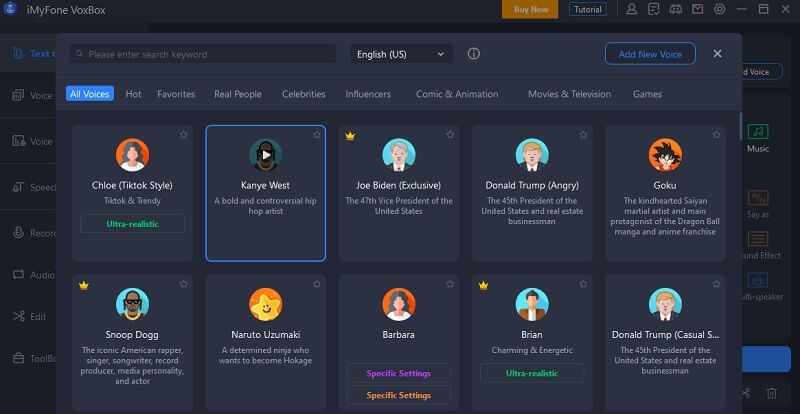Image resolution: width=800 pixels, height=414 pixels.
Task: Switch to the Influencers tab
Action: coord(368,94)
